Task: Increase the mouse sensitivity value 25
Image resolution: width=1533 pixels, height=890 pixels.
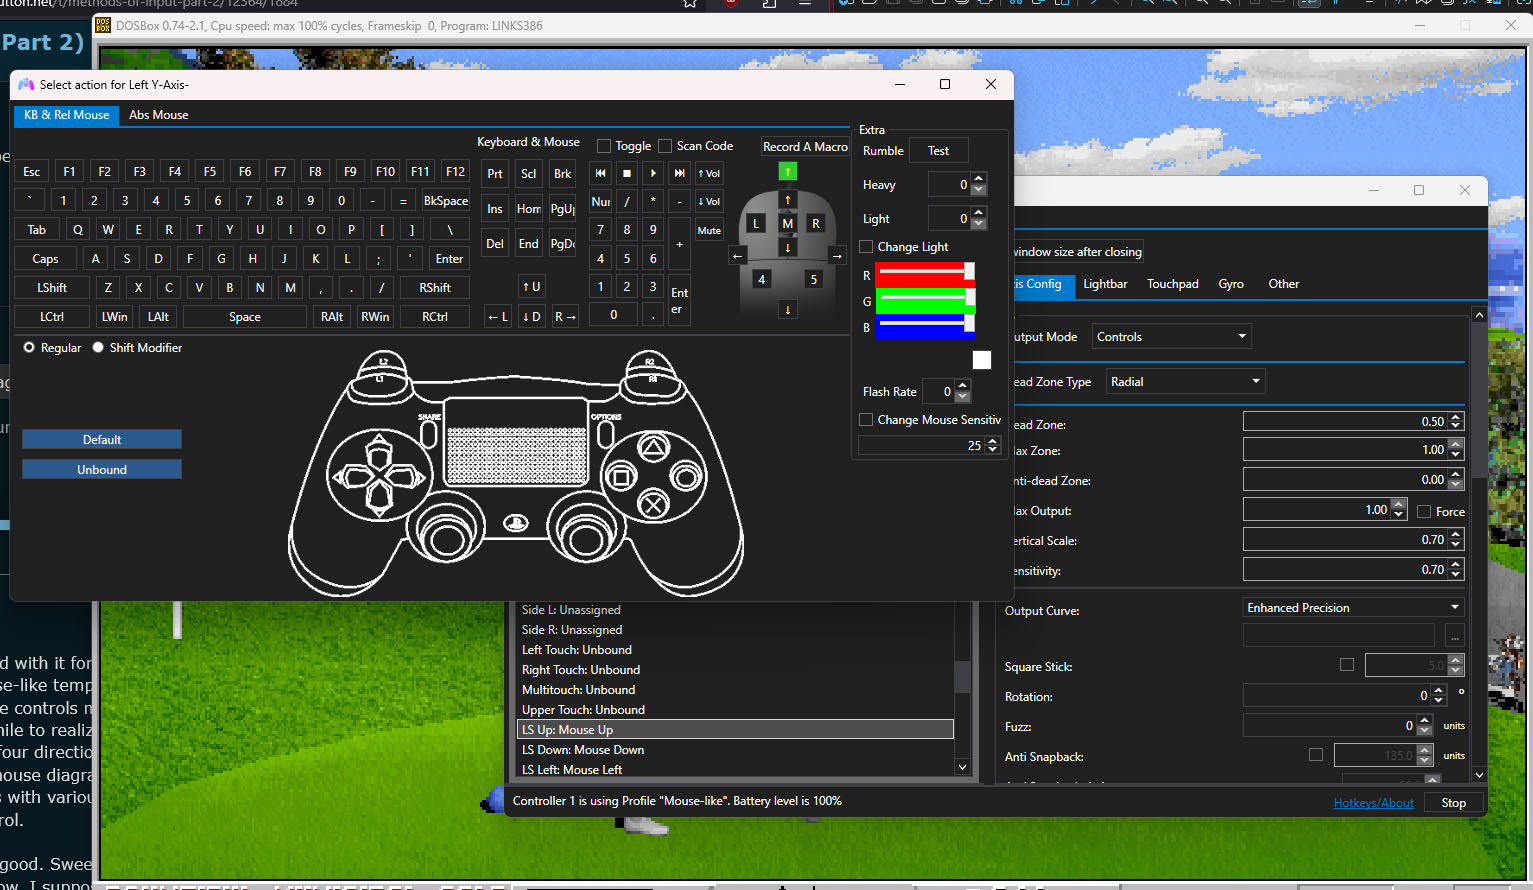Action: click(x=993, y=440)
